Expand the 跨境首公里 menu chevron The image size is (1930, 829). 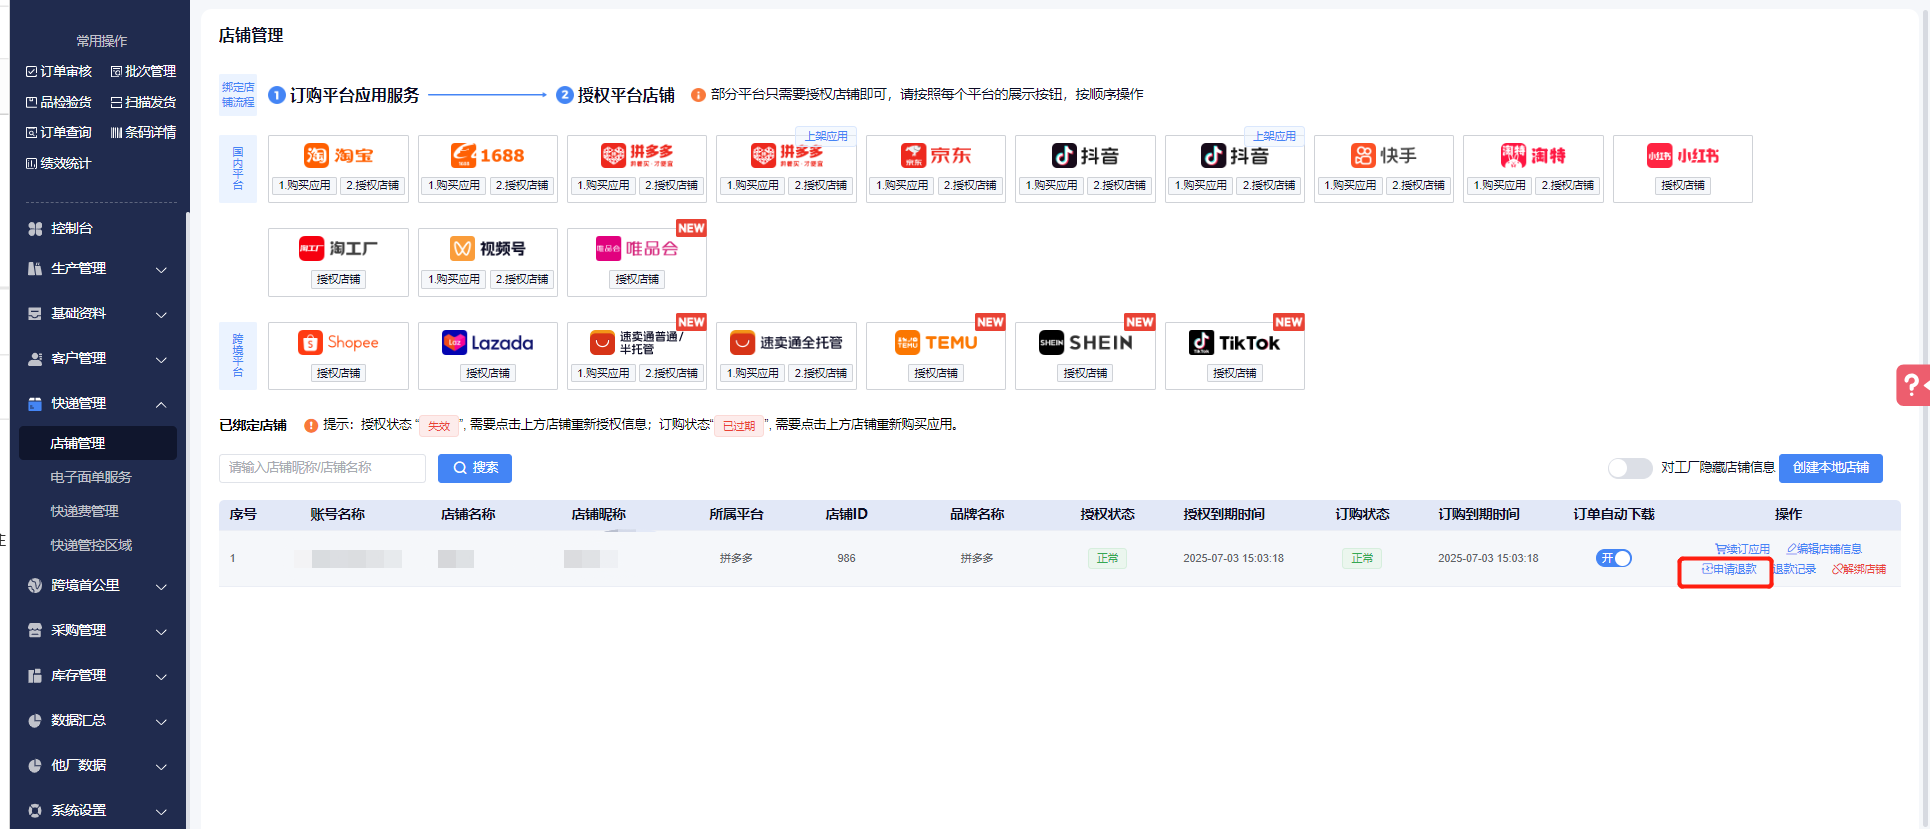tap(161, 586)
